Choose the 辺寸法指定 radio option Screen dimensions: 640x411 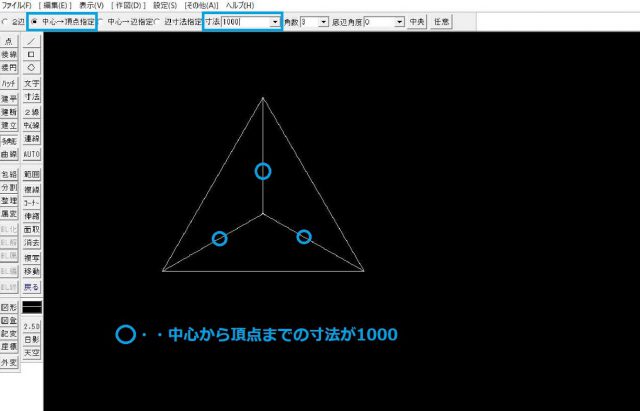[157, 21]
